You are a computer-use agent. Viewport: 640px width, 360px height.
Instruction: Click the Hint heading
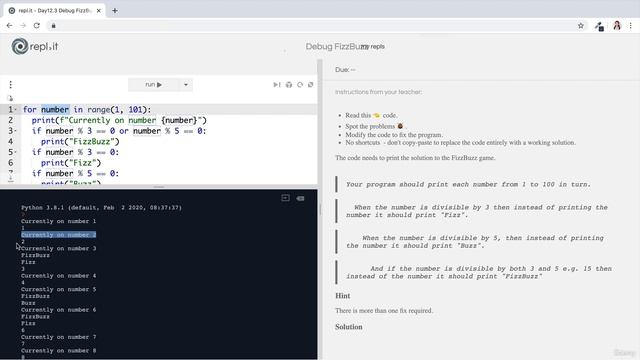click(343, 296)
